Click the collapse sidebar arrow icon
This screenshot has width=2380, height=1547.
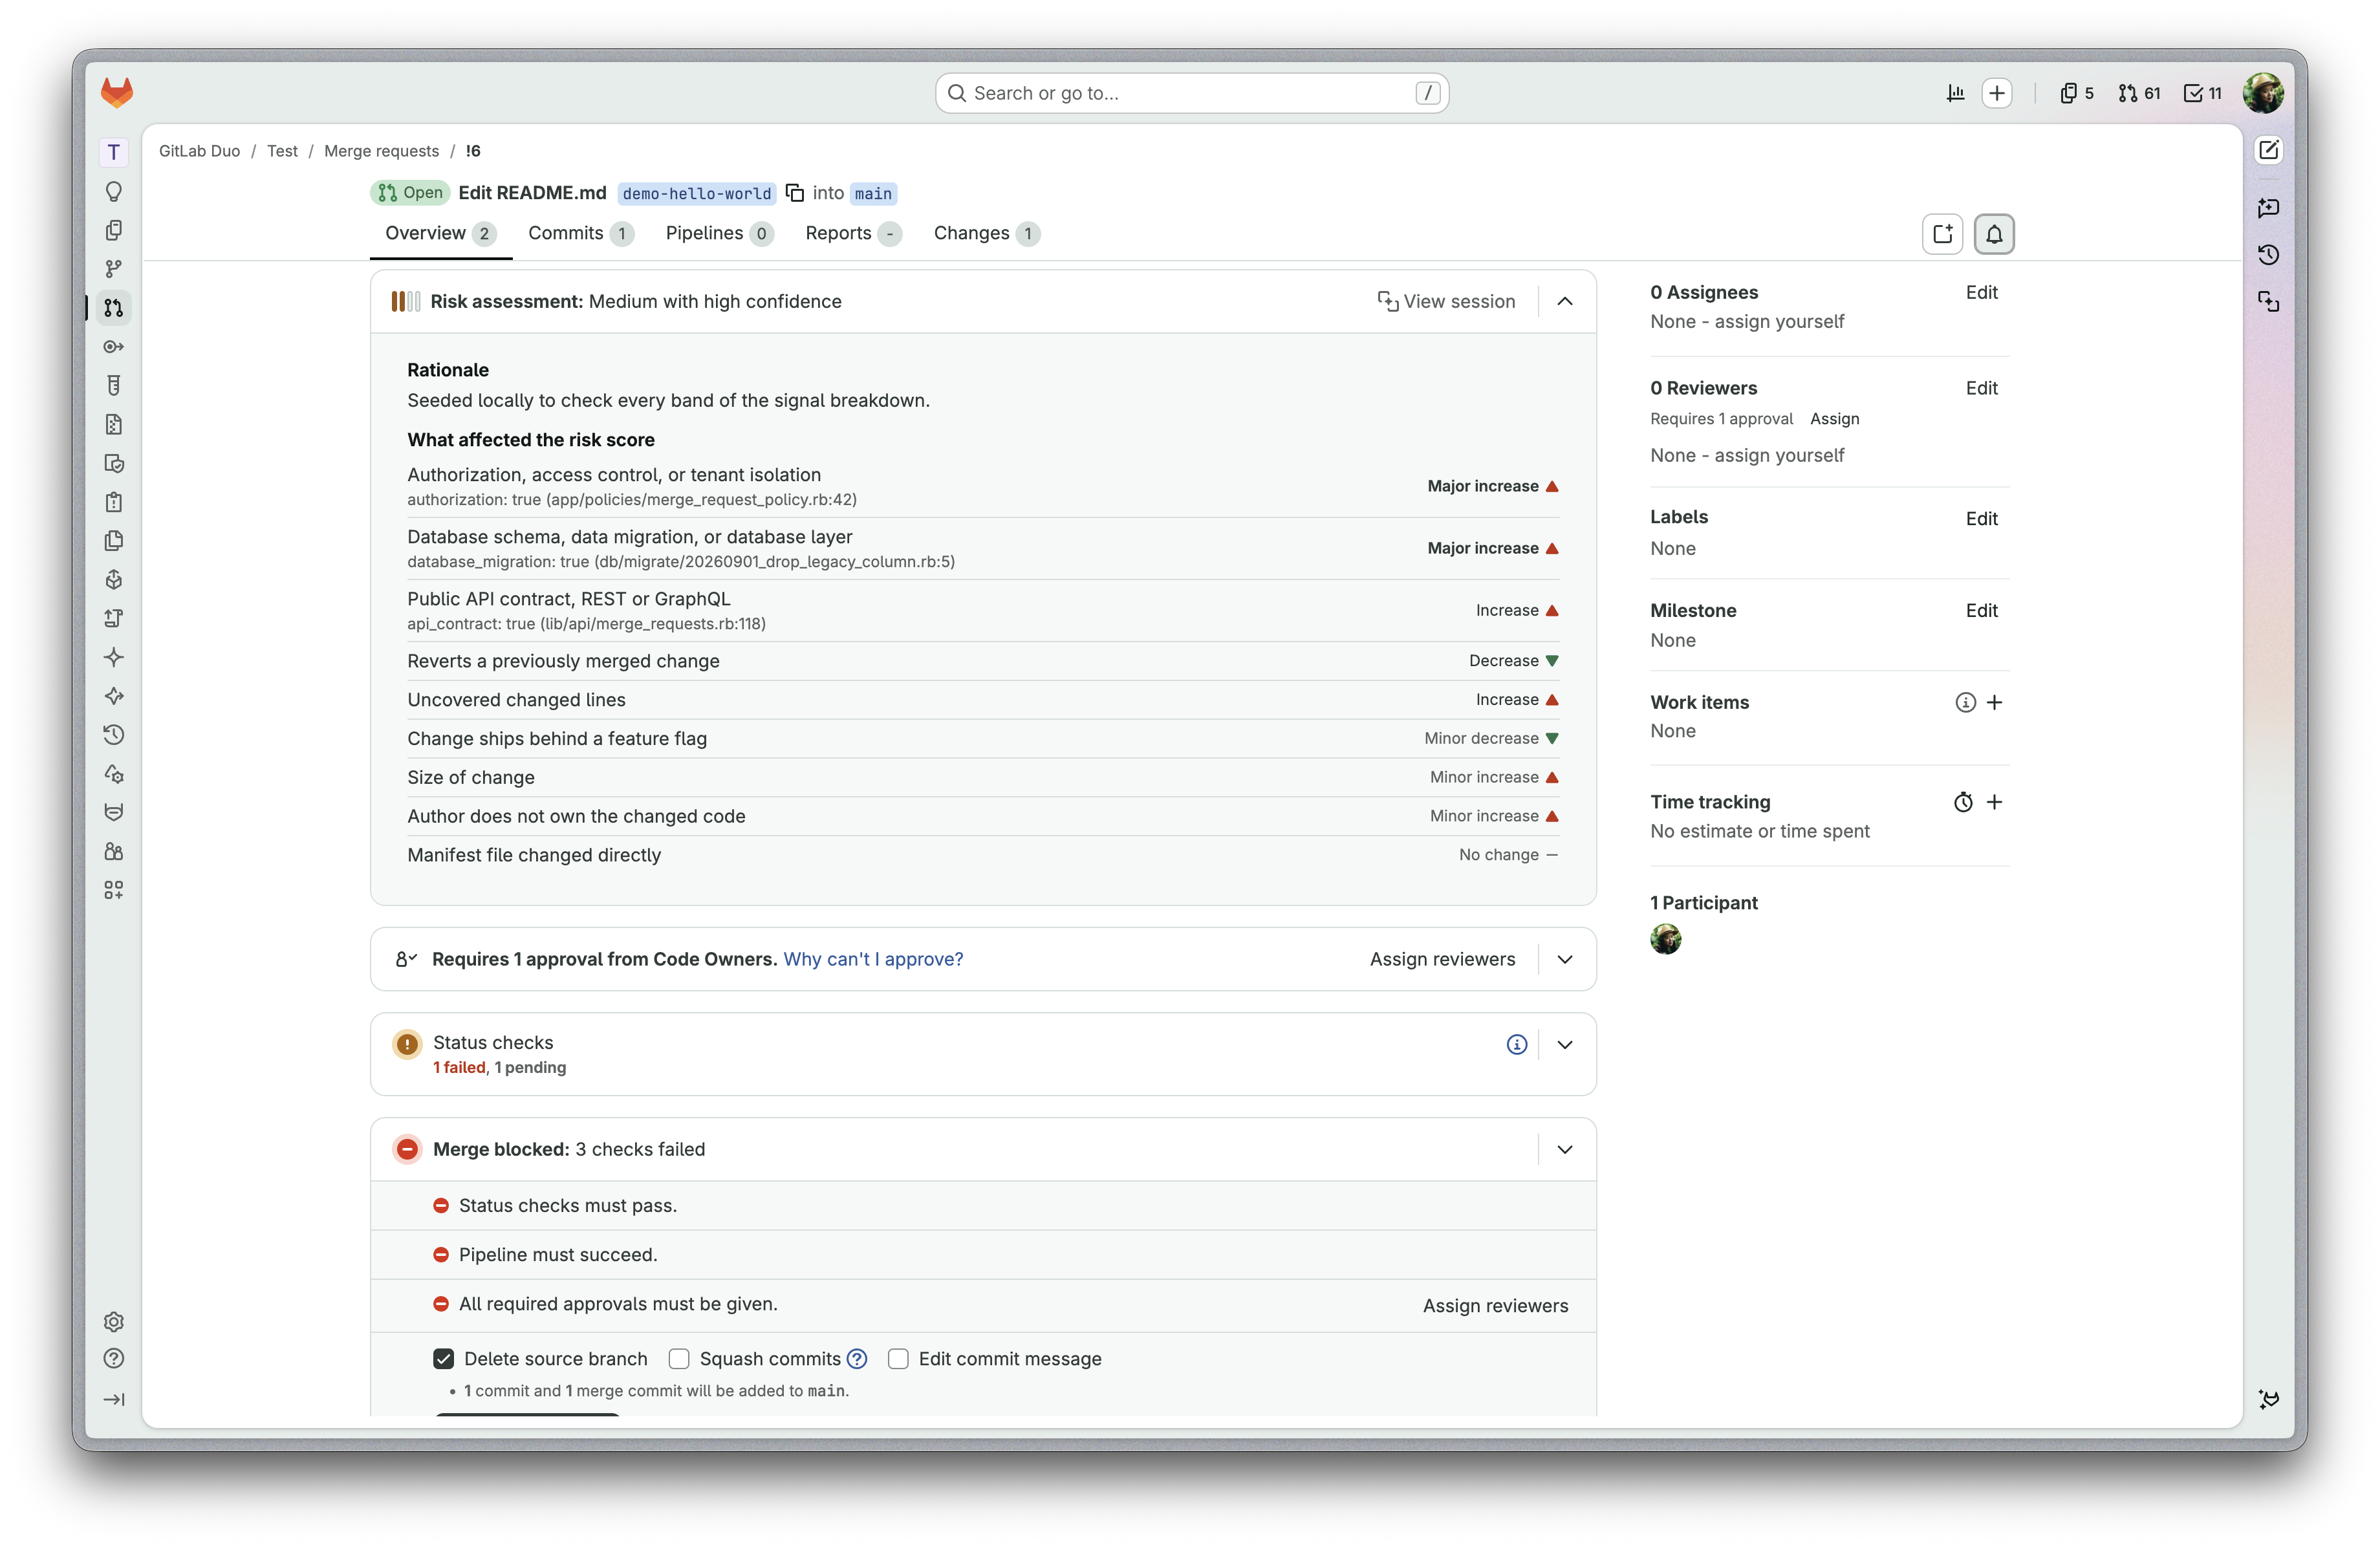(x=114, y=1399)
